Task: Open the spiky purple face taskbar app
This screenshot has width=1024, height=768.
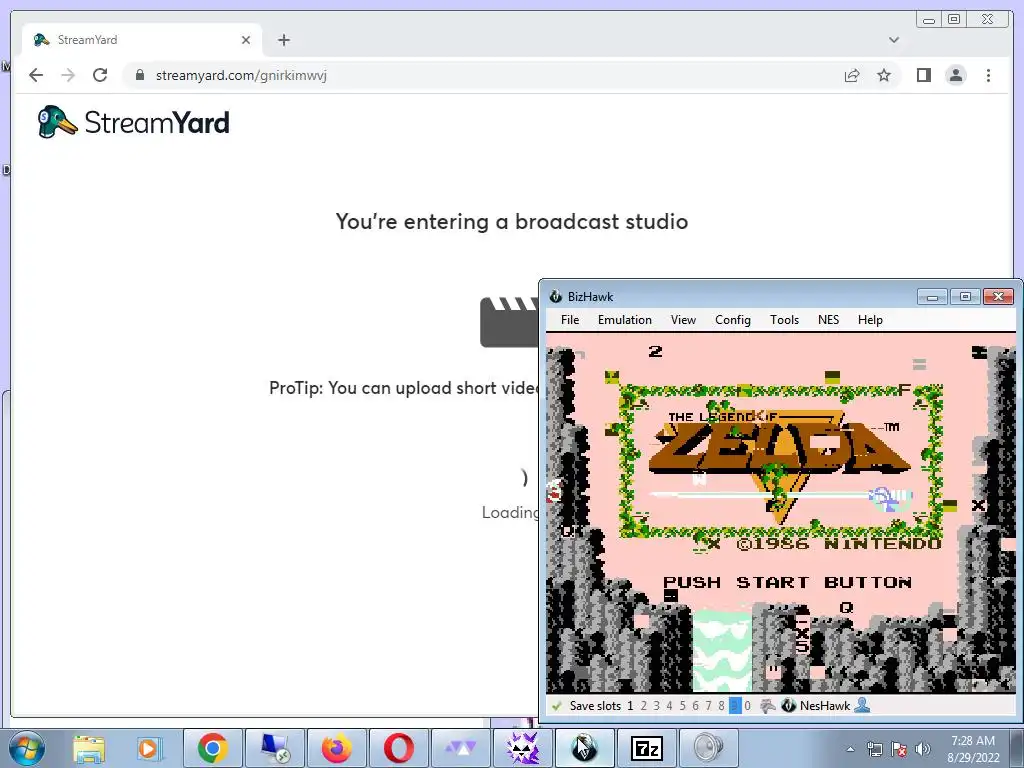Action: click(x=522, y=748)
